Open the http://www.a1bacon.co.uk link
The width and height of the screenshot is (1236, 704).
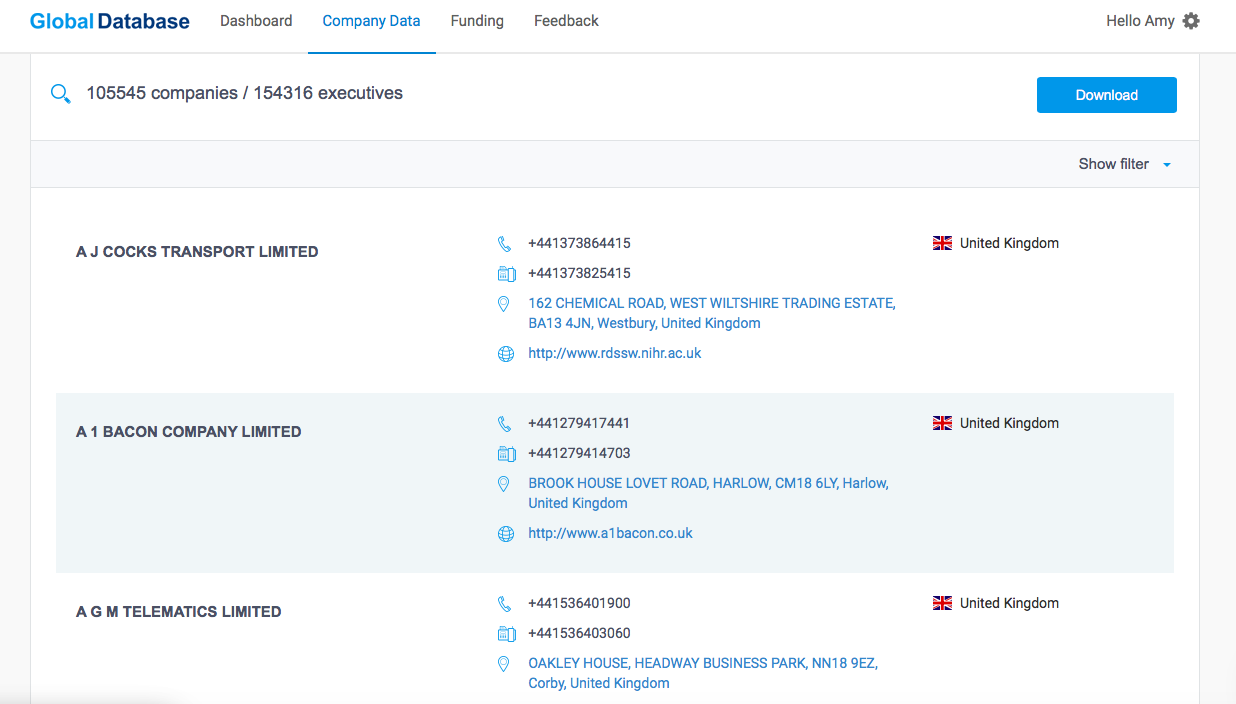610,533
